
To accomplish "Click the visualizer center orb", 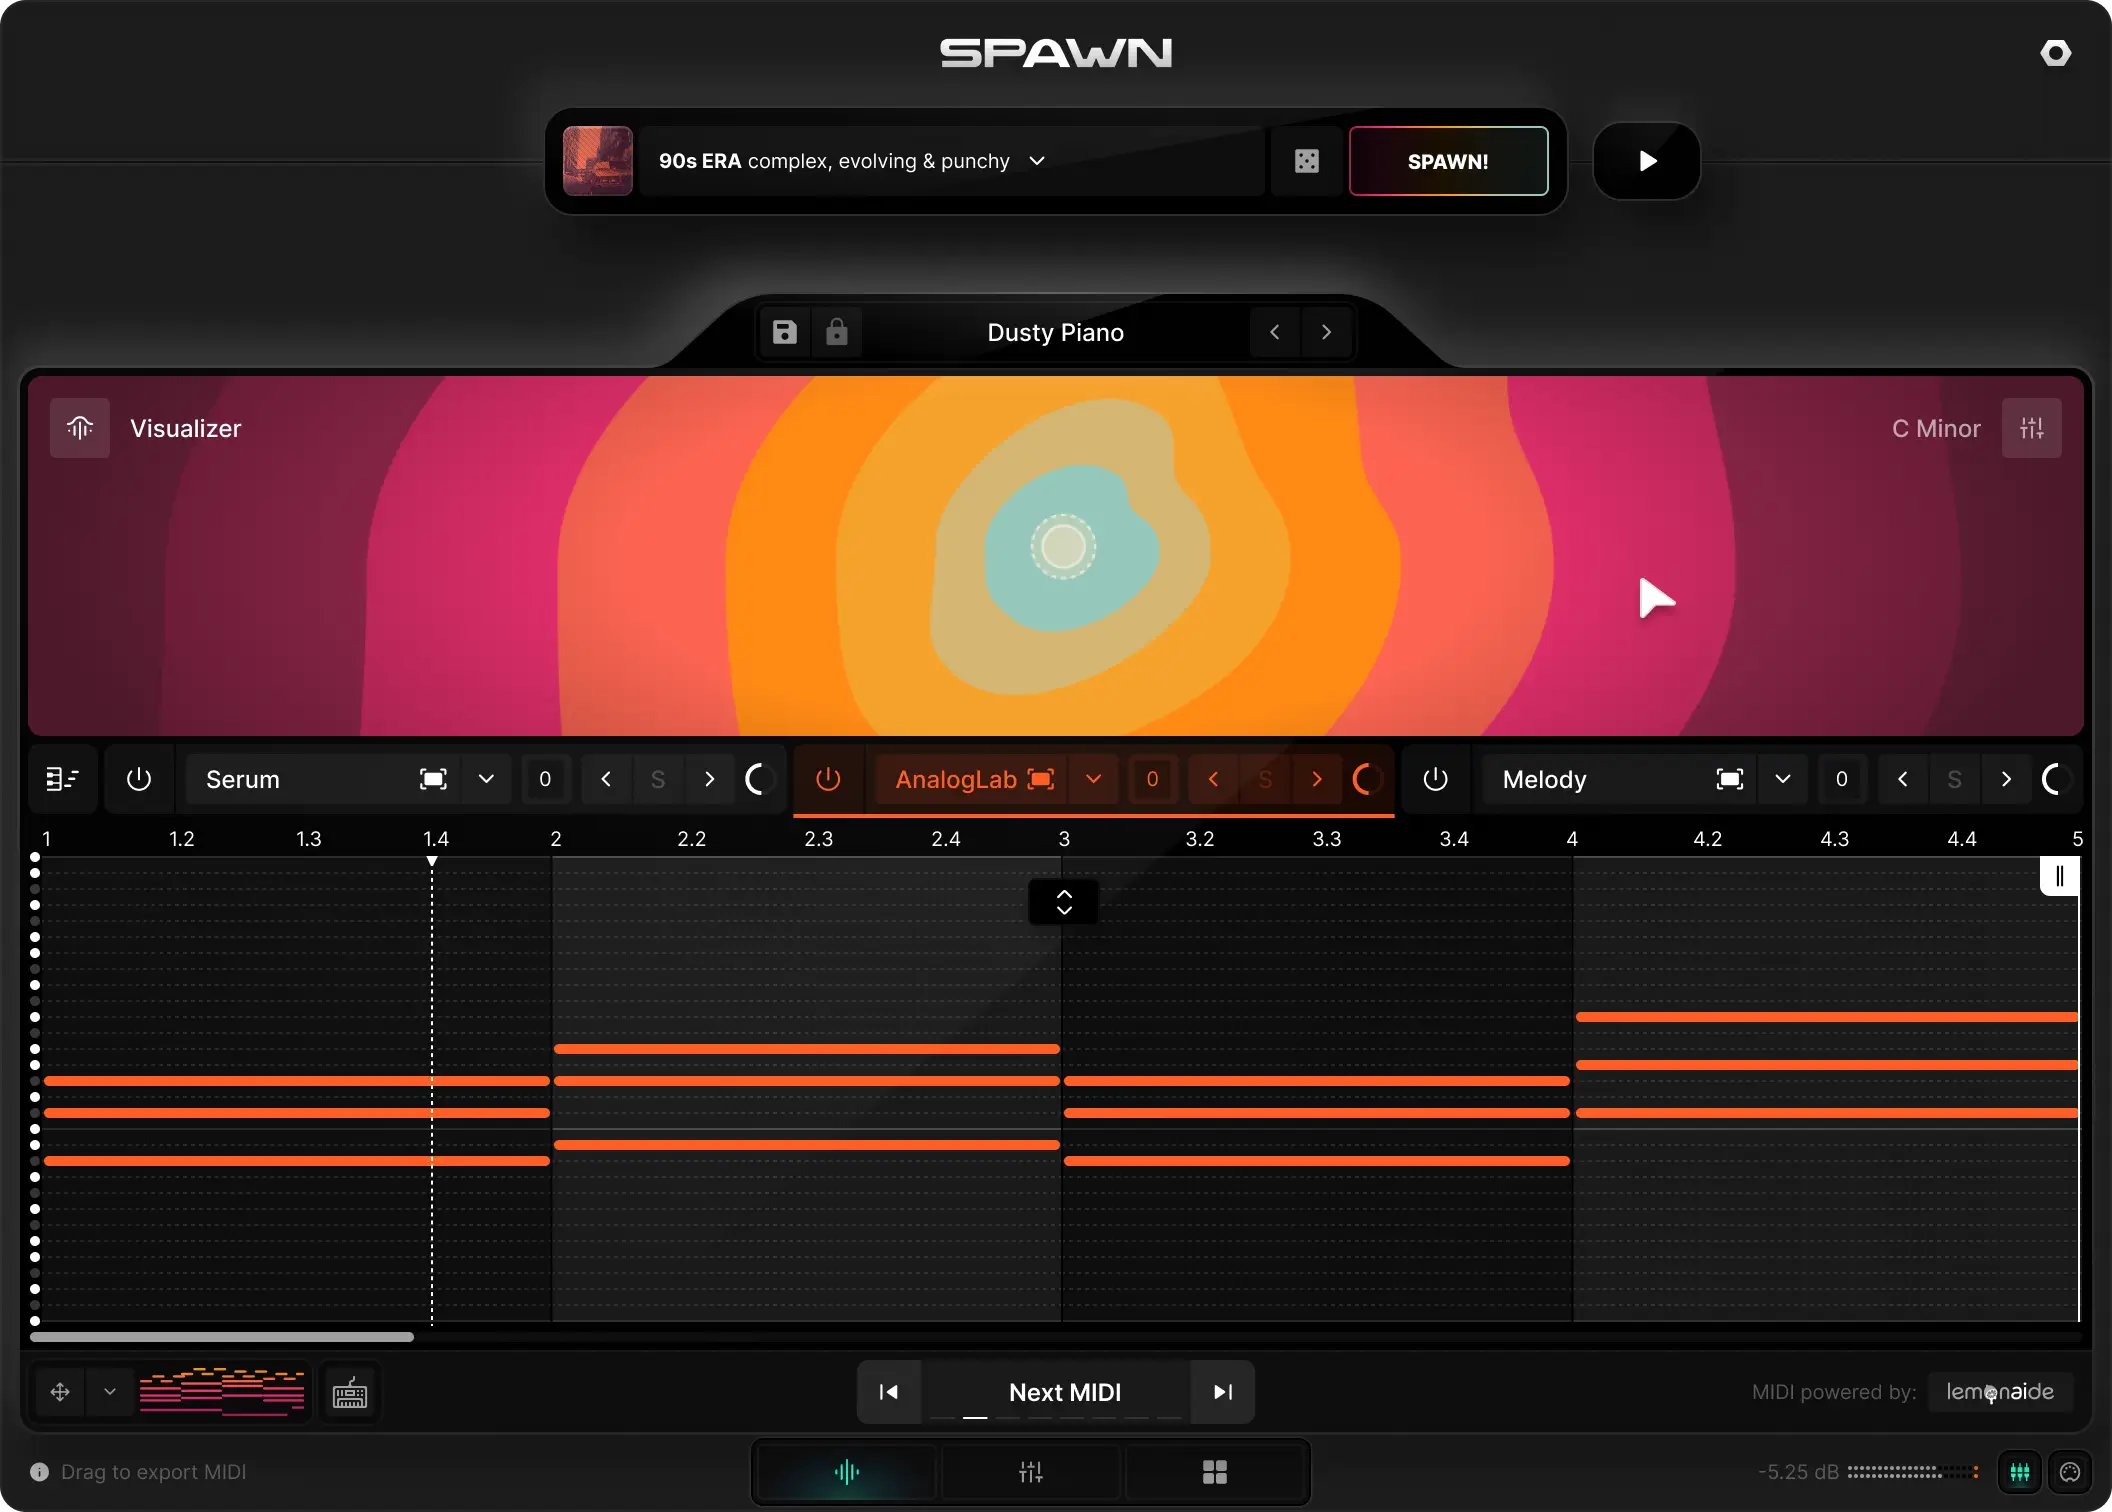I will 1063,546.
